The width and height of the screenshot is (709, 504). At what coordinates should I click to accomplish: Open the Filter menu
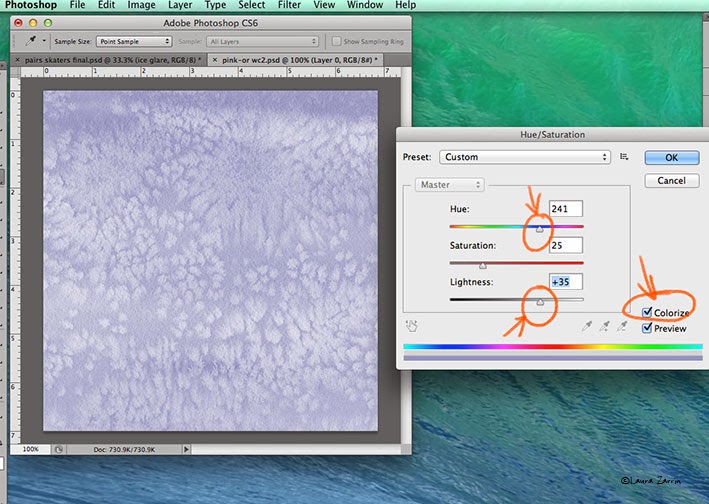click(289, 6)
